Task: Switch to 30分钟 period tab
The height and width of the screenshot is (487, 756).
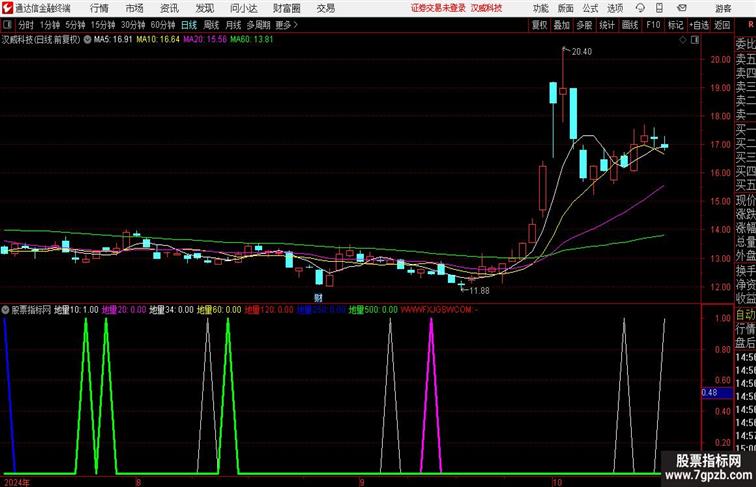Action: tap(133, 25)
